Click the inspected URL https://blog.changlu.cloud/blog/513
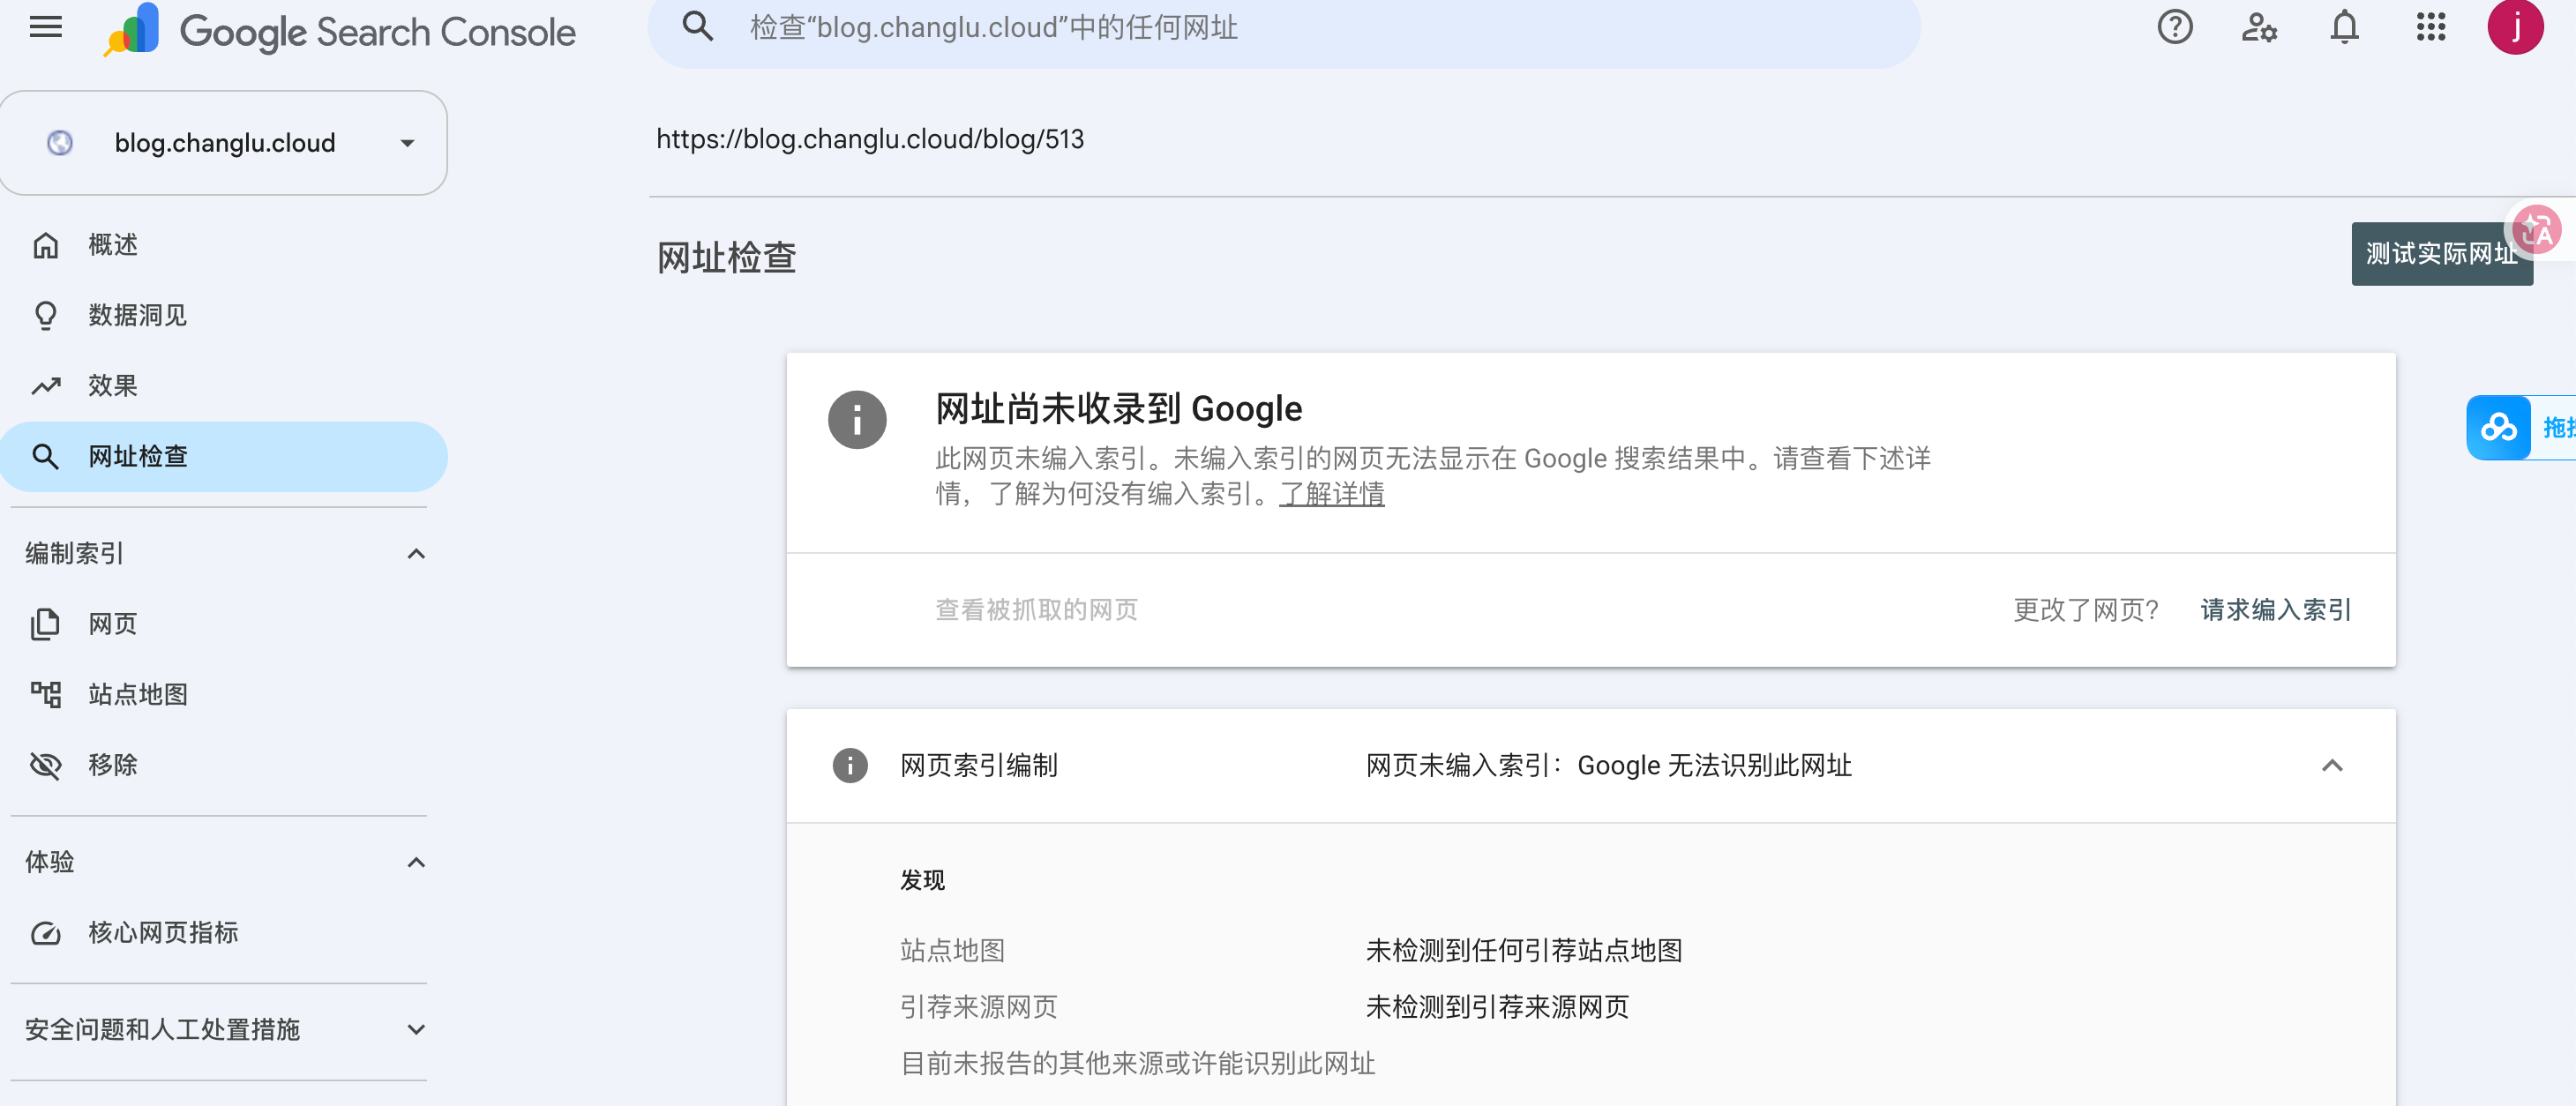This screenshot has height=1106, width=2576. coord(869,139)
